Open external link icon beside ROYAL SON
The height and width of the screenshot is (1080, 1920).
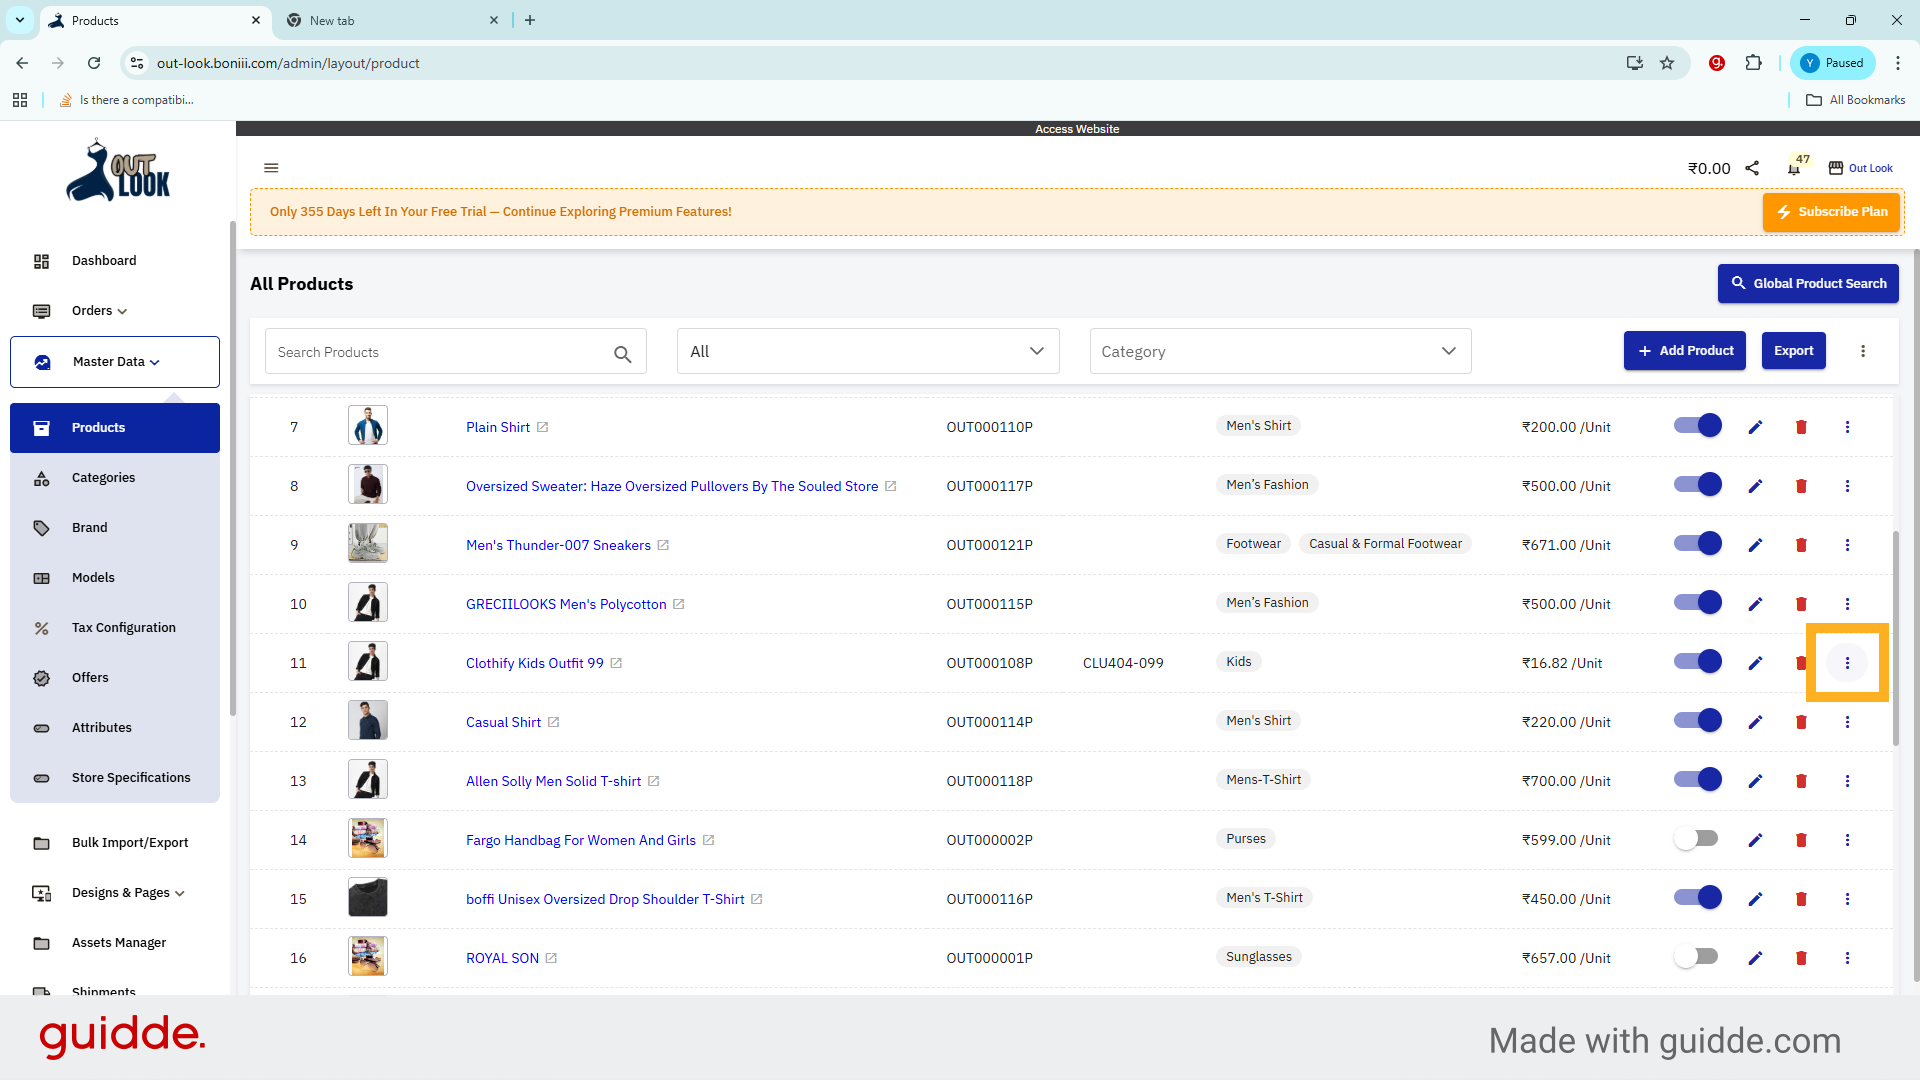(551, 958)
